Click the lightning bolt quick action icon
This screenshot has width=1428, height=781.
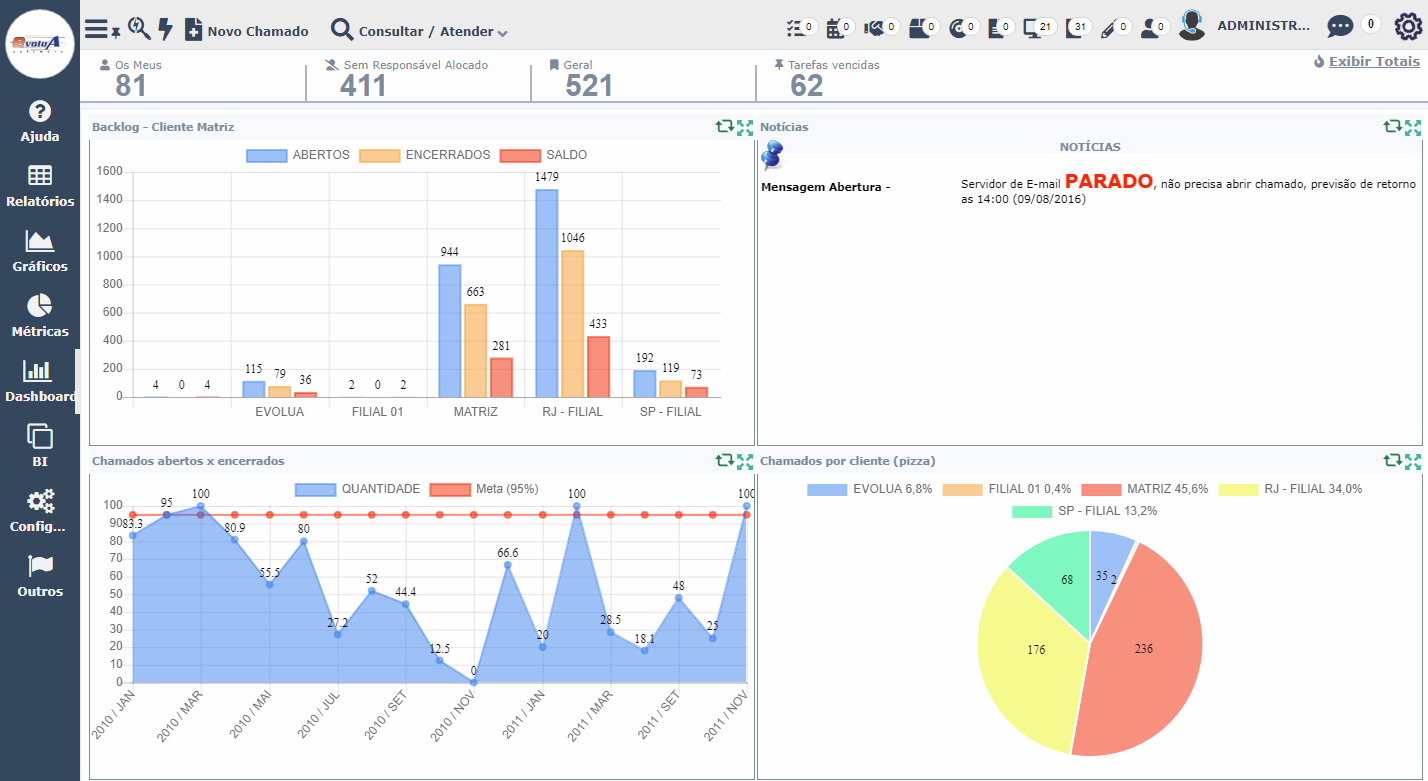coord(165,30)
